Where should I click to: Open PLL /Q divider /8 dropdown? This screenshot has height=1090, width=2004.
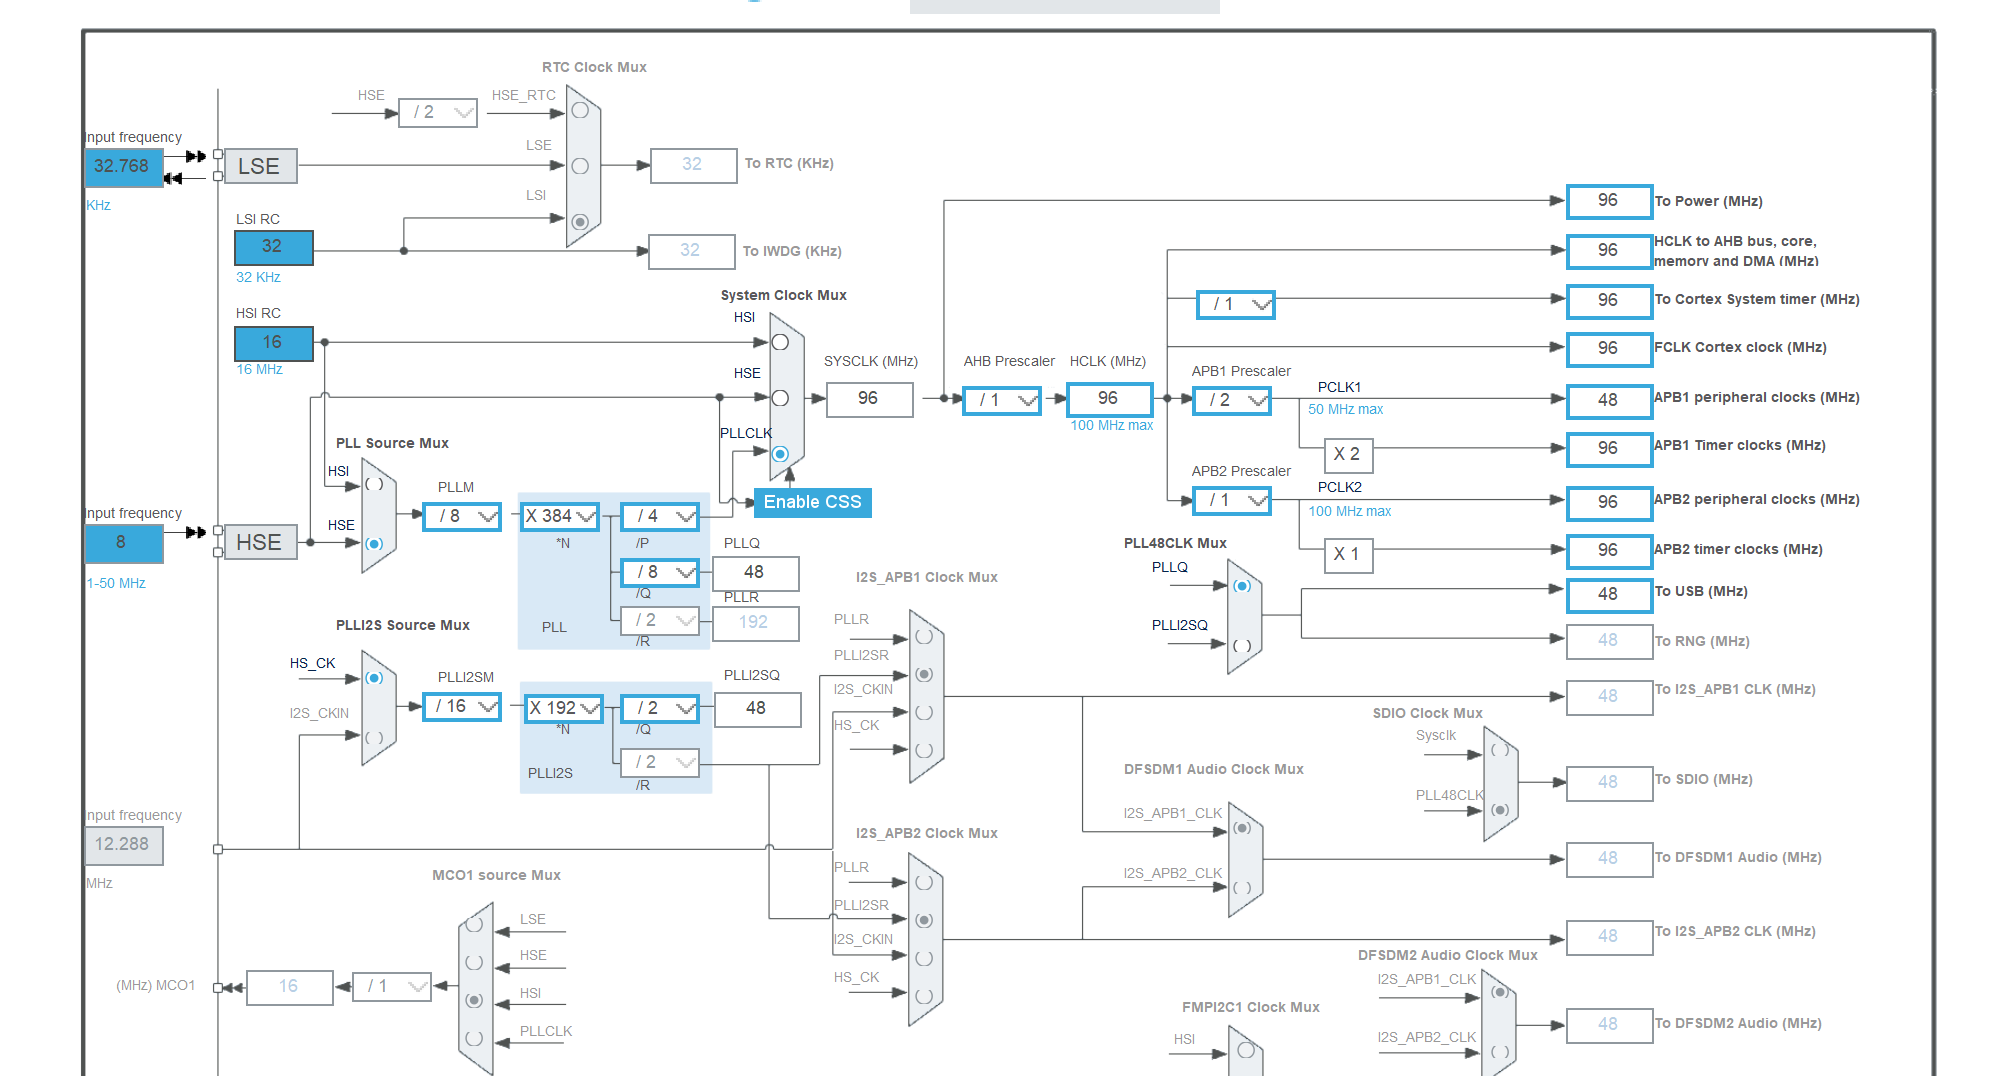tap(660, 572)
